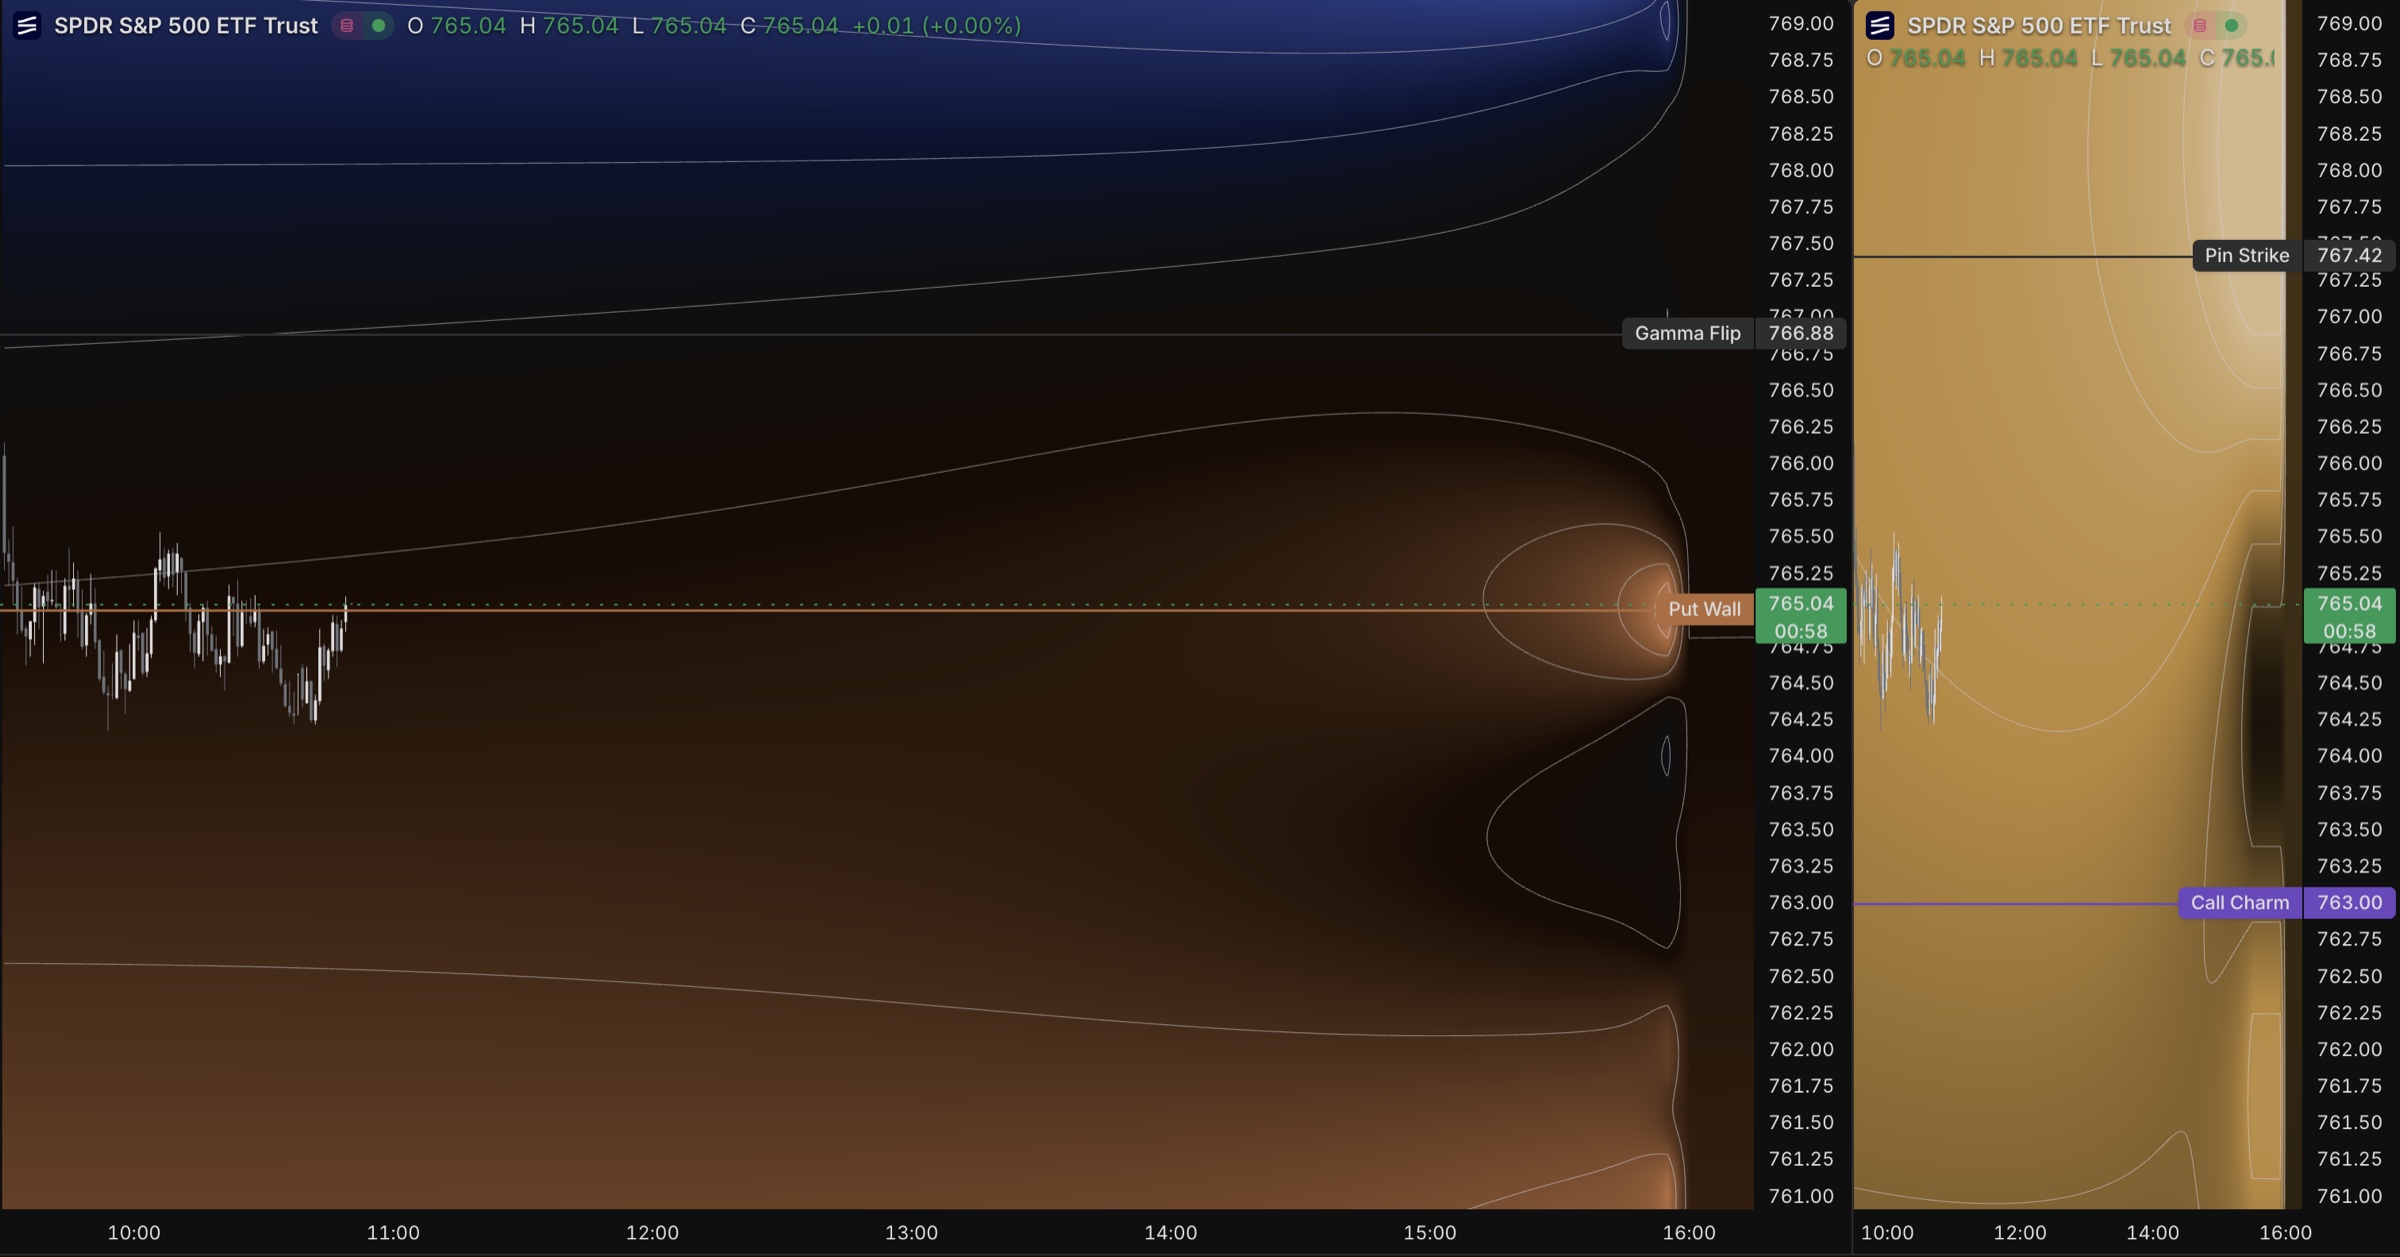Click 762.00 on the left chart price scale
Viewport: 2400px width, 1257px height.
point(1801,1049)
